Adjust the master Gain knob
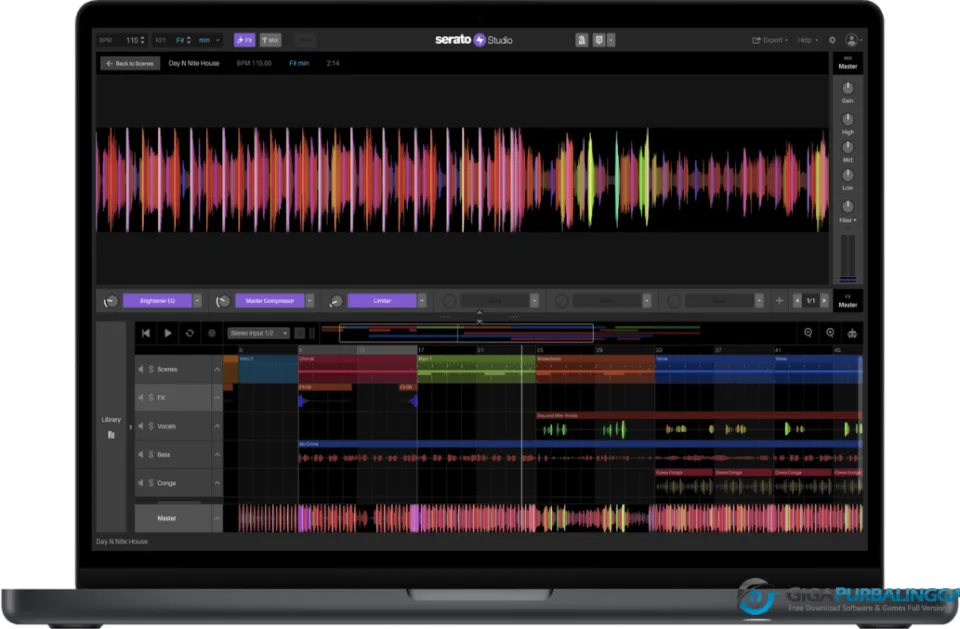The width and height of the screenshot is (960, 629). click(x=847, y=88)
